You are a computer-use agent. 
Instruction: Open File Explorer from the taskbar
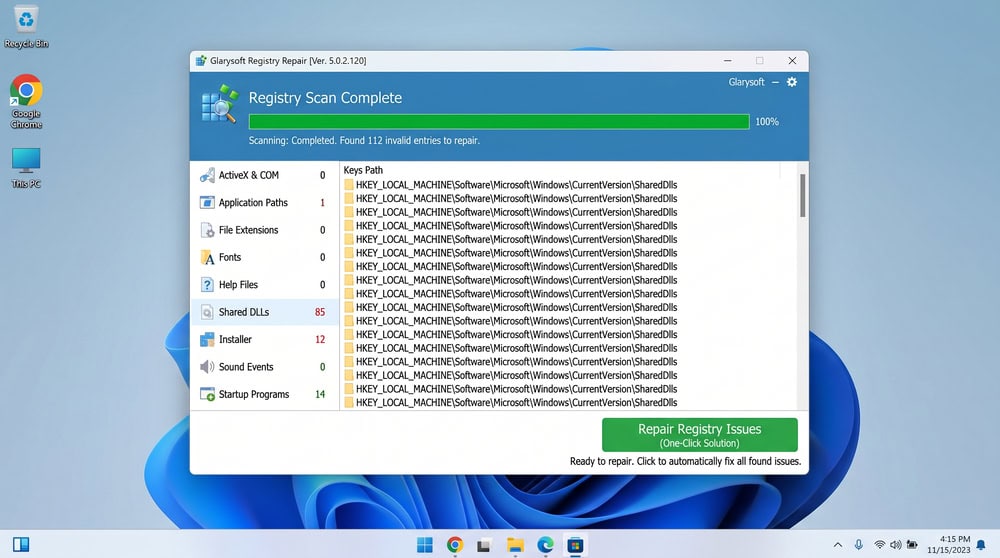(515, 545)
